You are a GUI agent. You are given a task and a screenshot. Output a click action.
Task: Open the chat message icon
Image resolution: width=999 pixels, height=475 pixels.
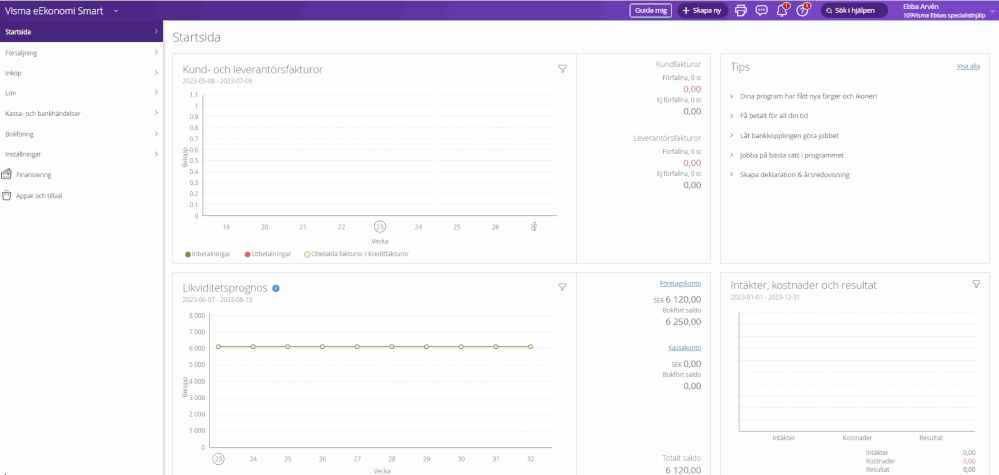[x=761, y=10]
